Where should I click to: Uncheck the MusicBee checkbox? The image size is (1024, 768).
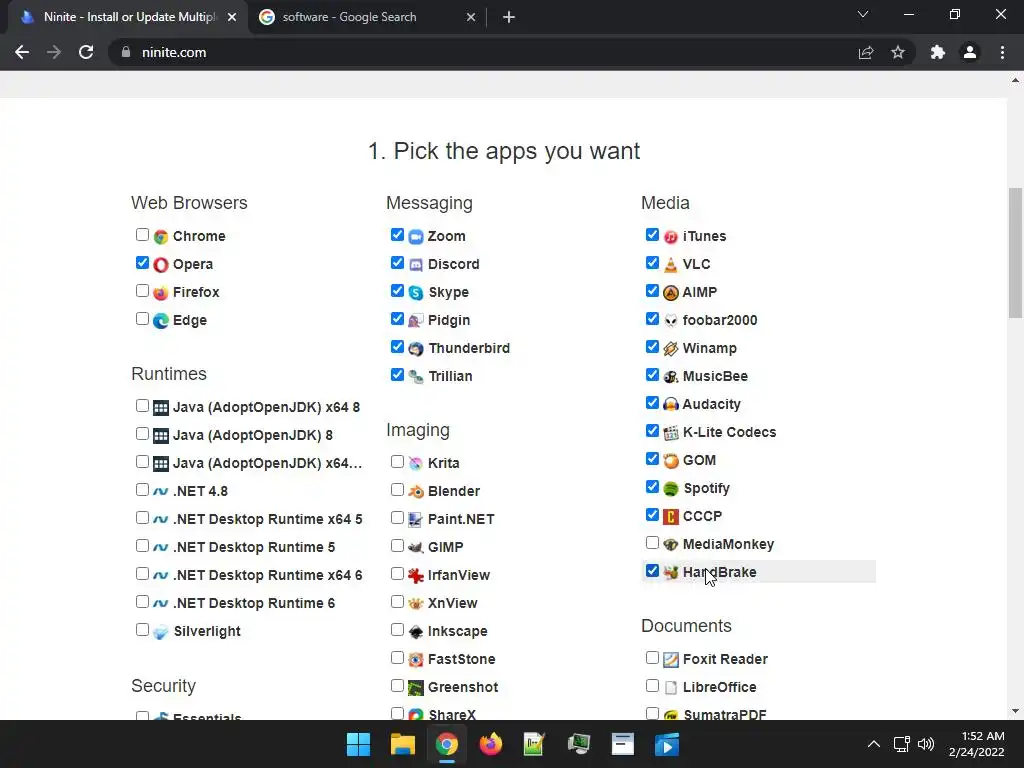[652, 375]
